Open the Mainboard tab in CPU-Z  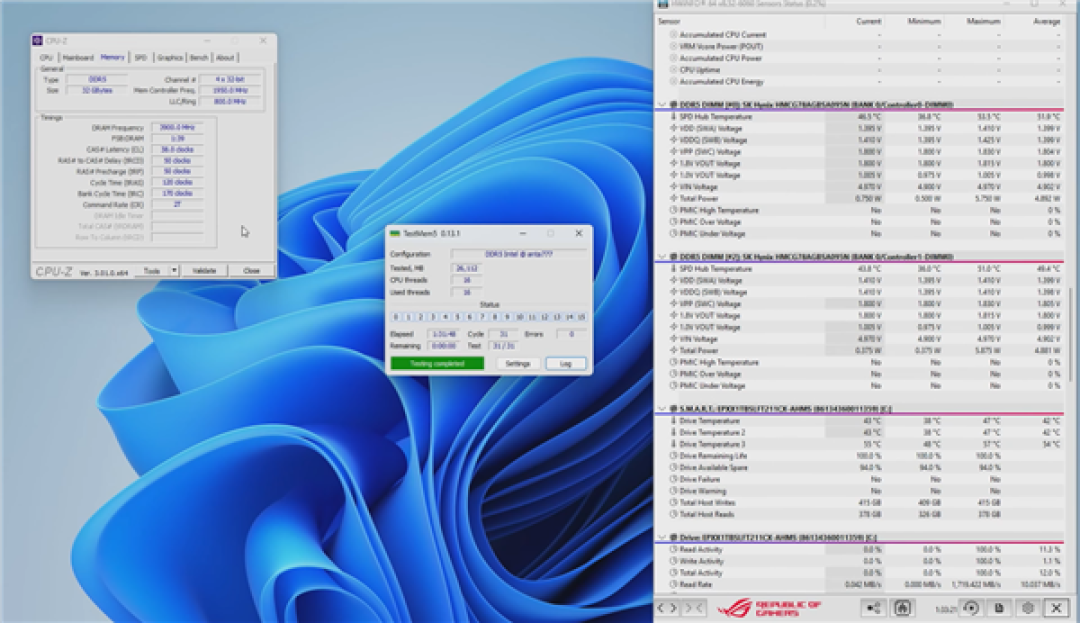[x=78, y=58]
